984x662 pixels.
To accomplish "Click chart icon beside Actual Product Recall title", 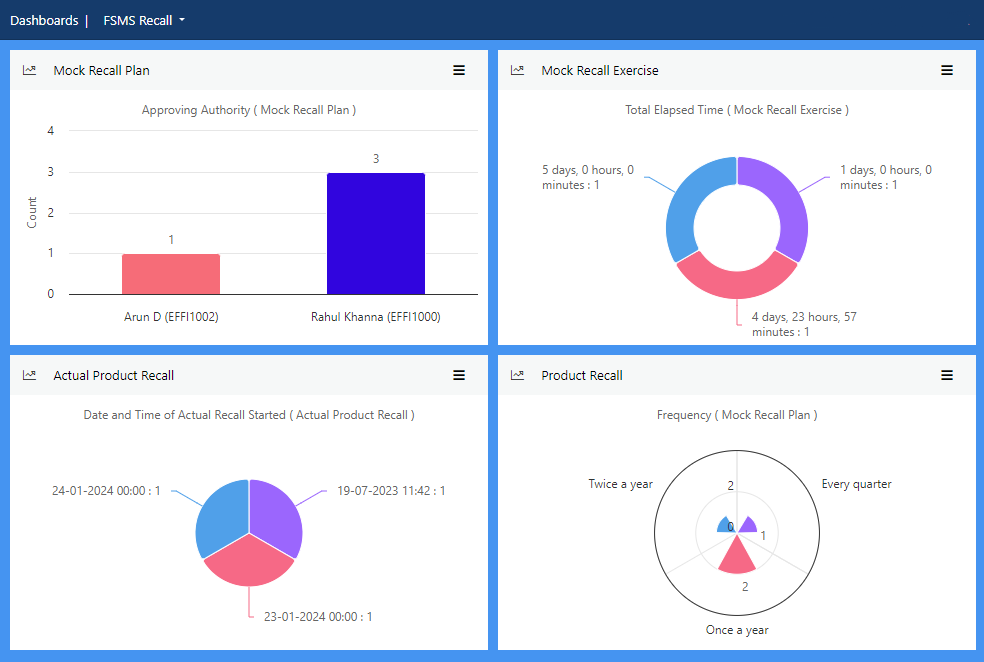I will 30,375.
